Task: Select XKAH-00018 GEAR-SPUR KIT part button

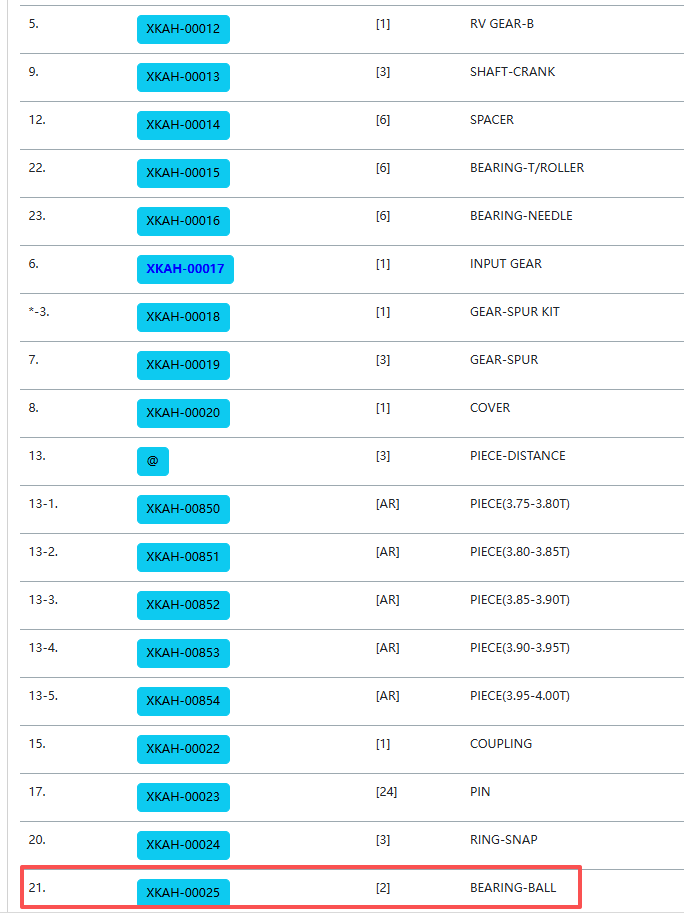Action: (183, 317)
